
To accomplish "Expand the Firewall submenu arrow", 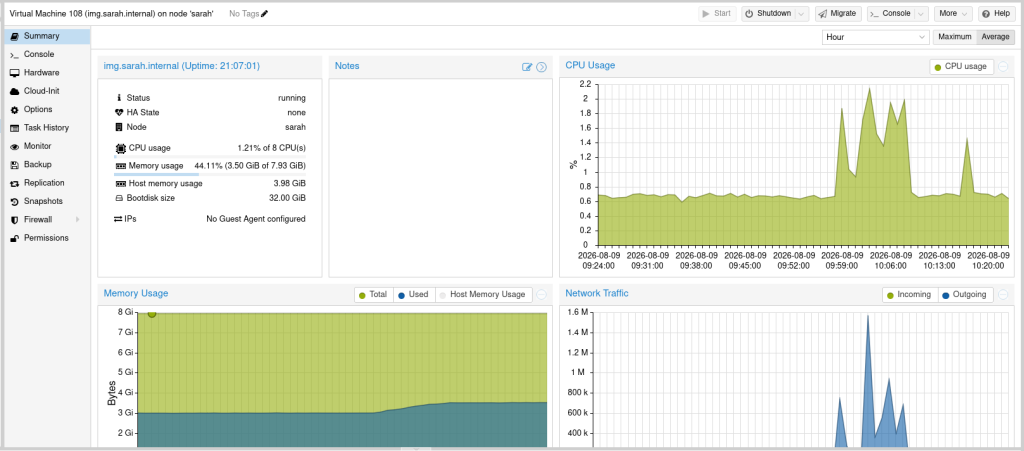I will point(78,220).
